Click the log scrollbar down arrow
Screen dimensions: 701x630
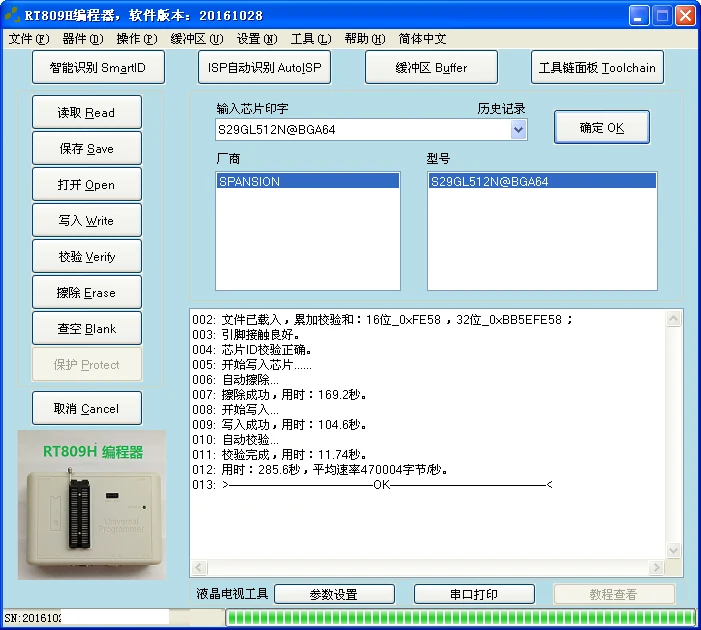point(673,550)
